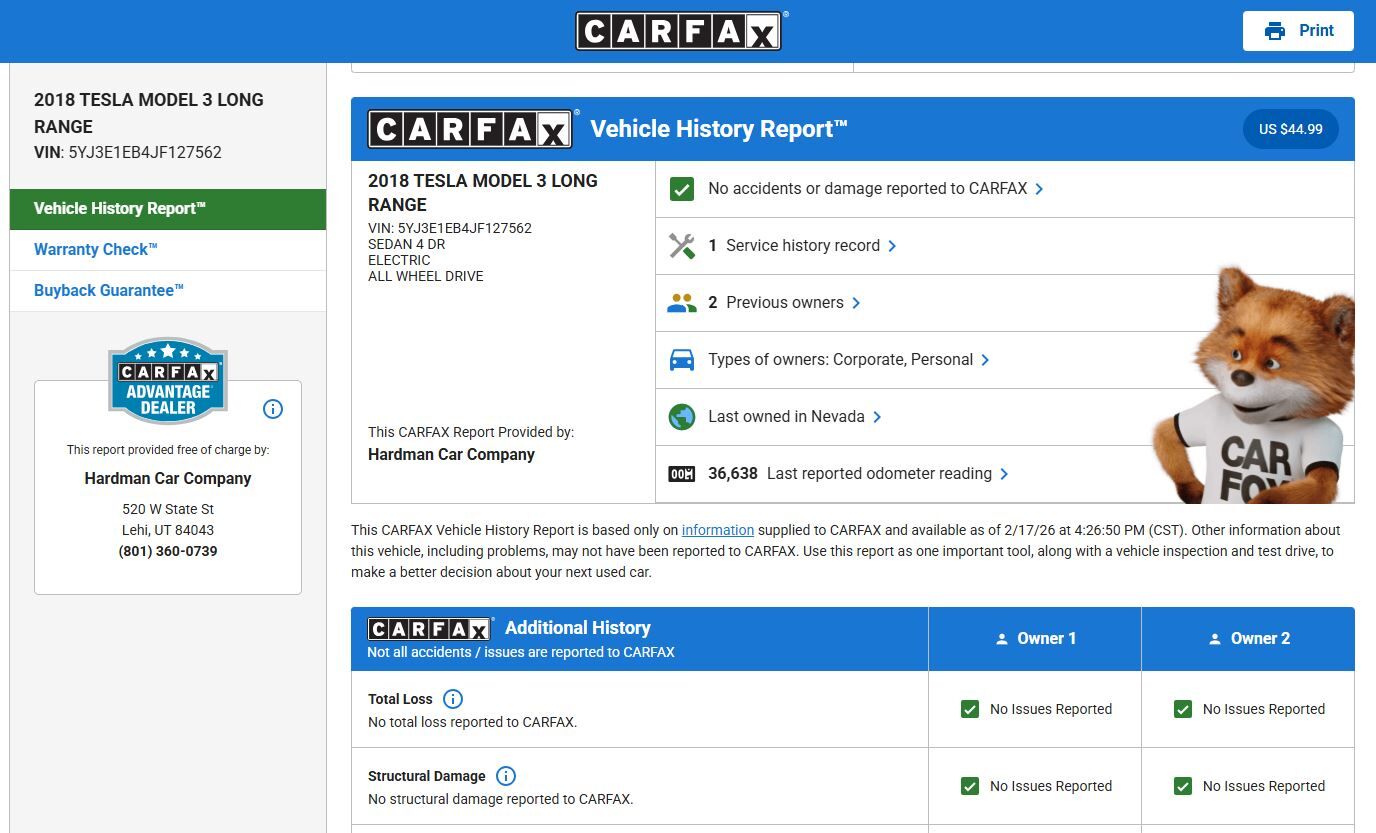Click the car icon for owner types
The image size is (1376, 833).
pos(682,360)
